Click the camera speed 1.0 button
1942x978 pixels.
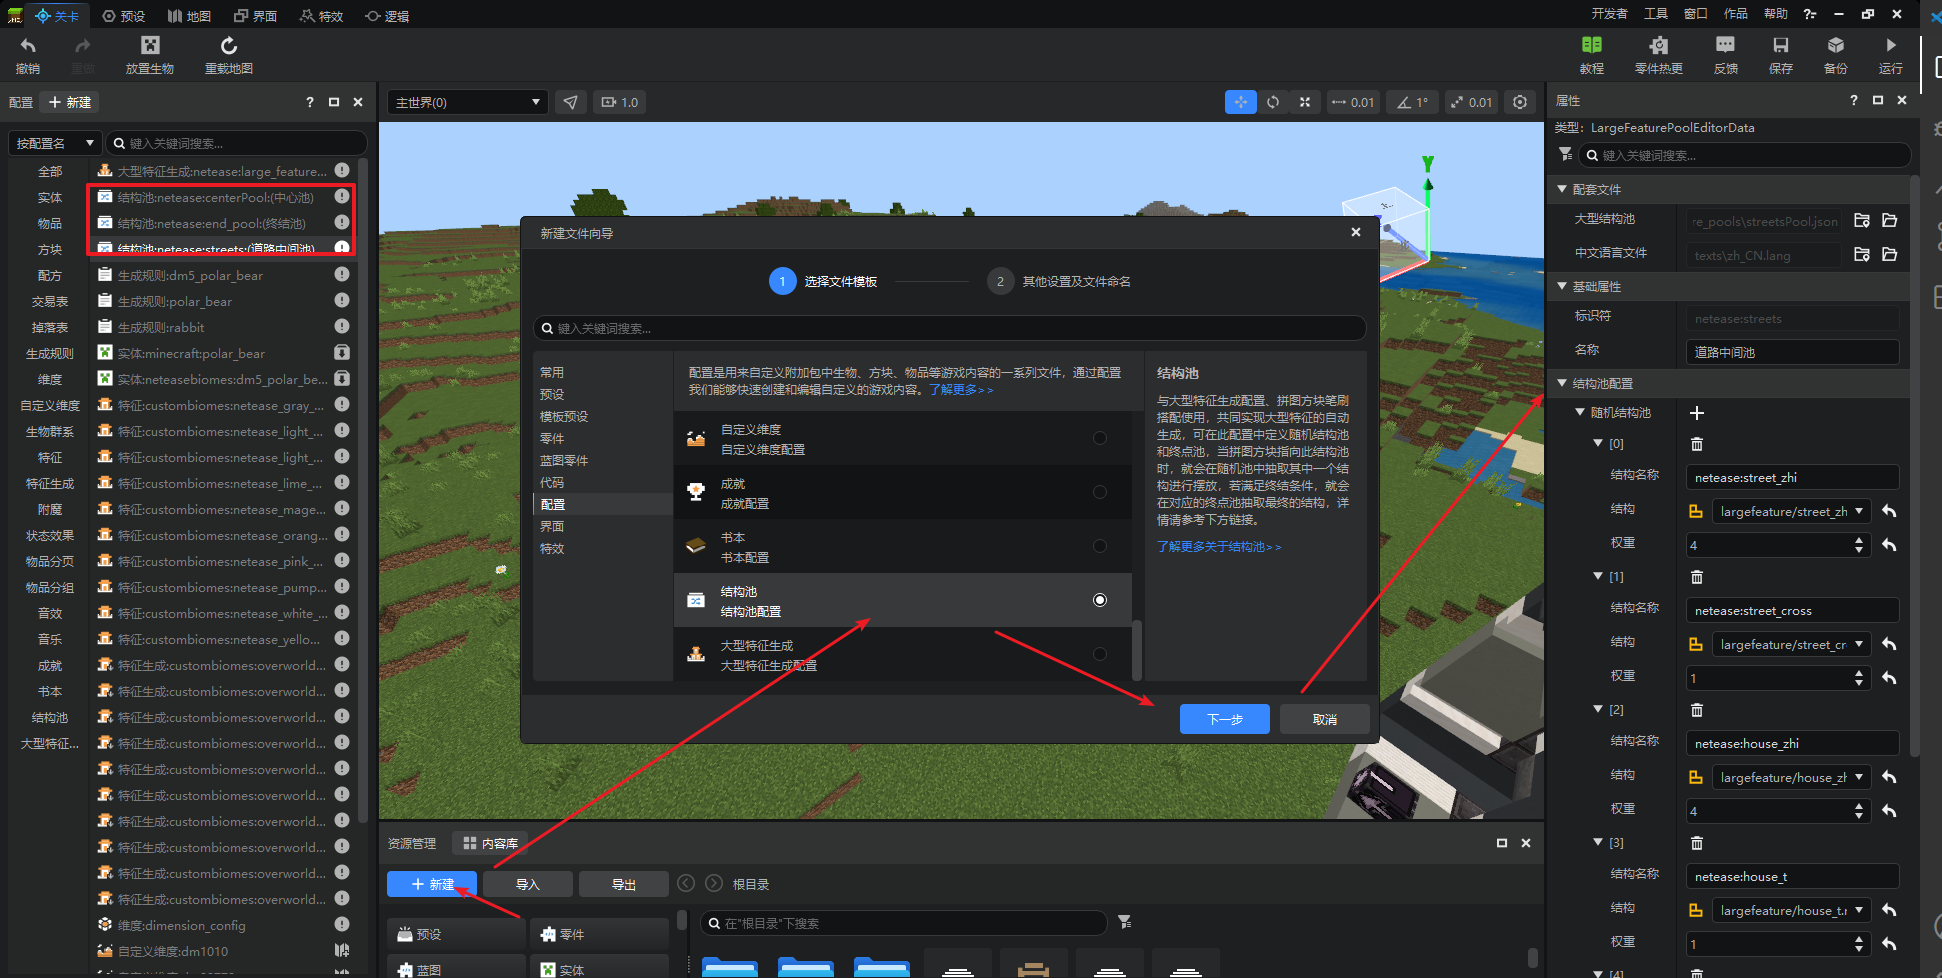pyautogui.click(x=619, y=102)
